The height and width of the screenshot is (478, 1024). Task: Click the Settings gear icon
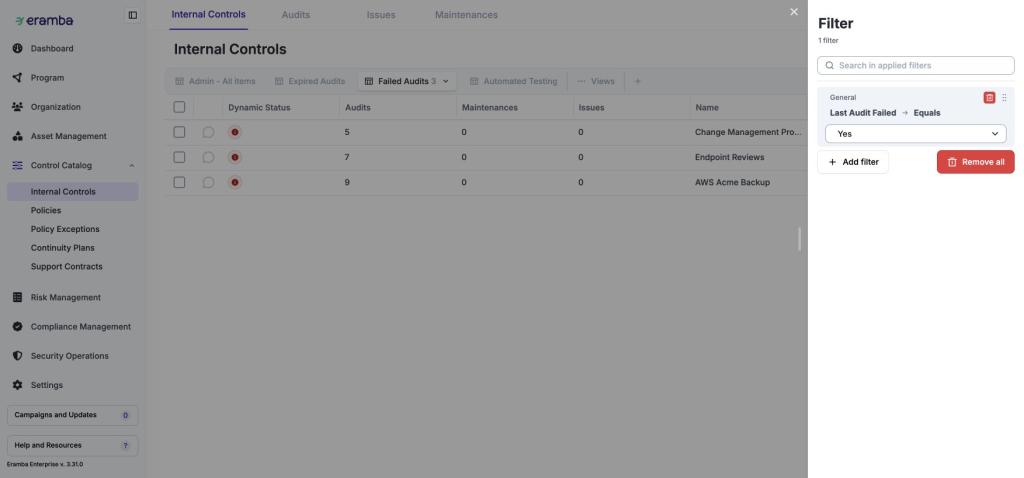coord(18,385)
